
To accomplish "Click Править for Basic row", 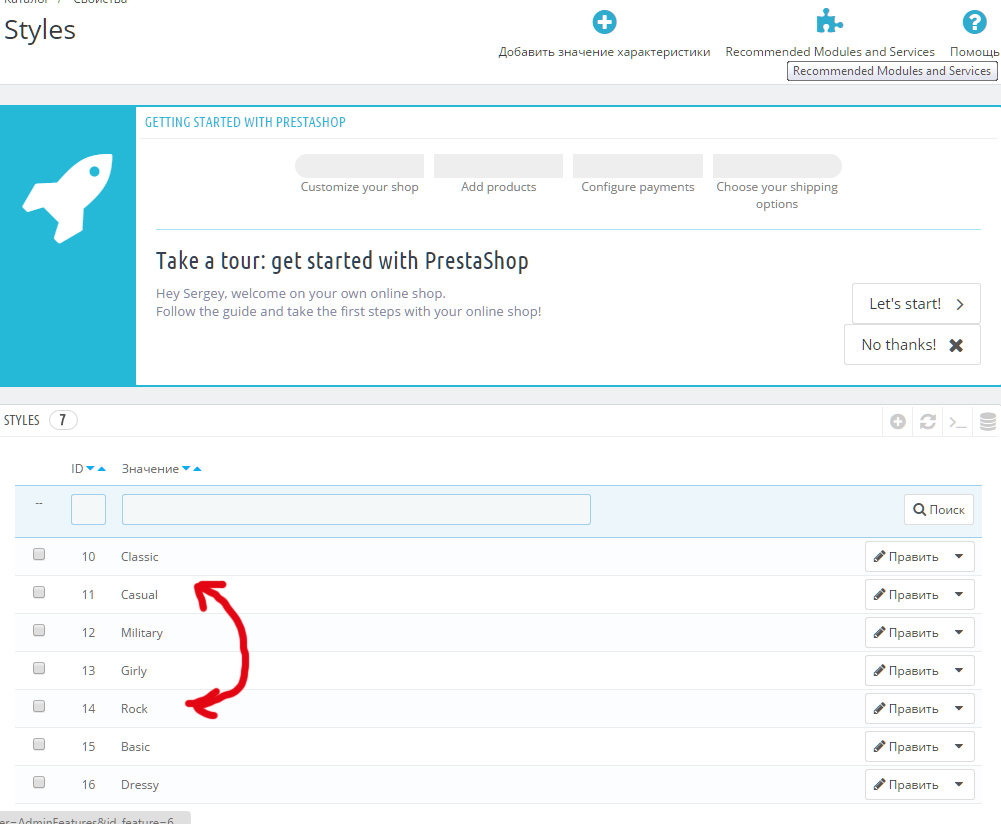I will tap(906, 746).
